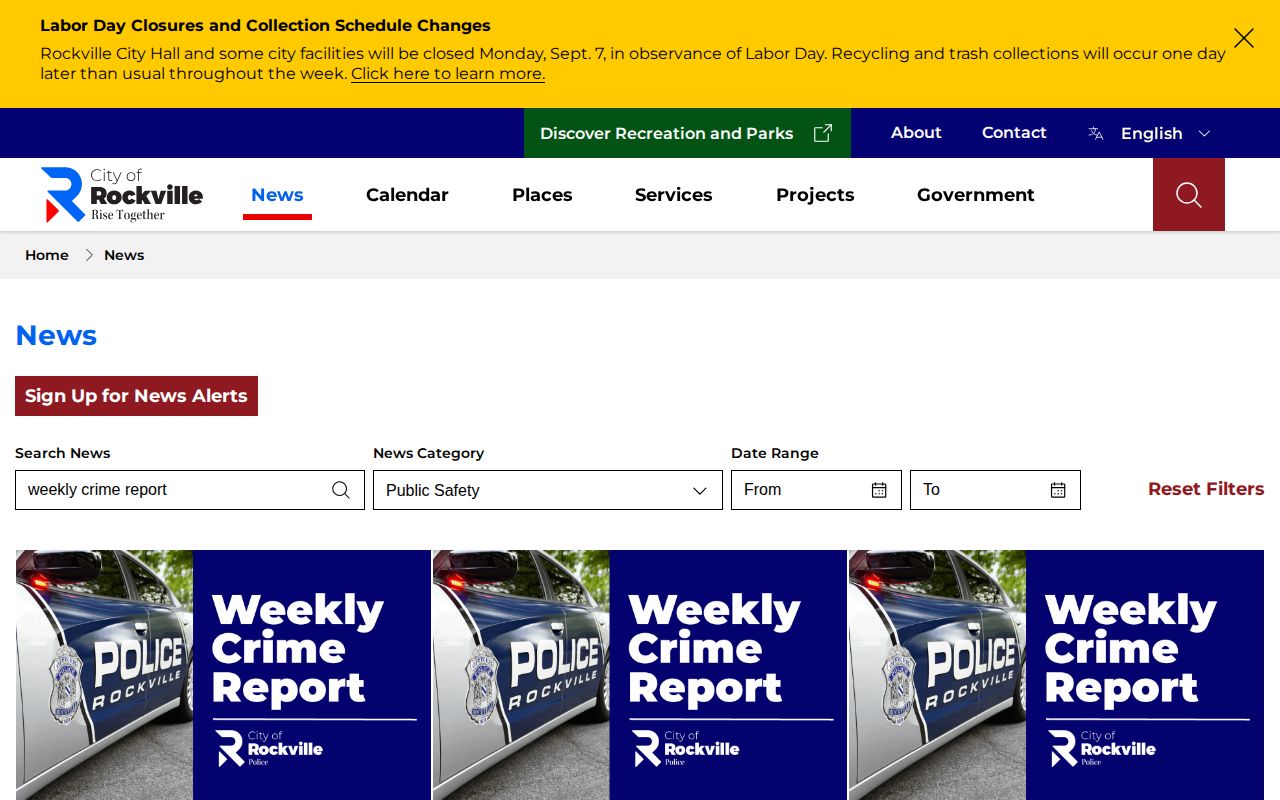Go to the Contact page

(x=1014, y=132)
